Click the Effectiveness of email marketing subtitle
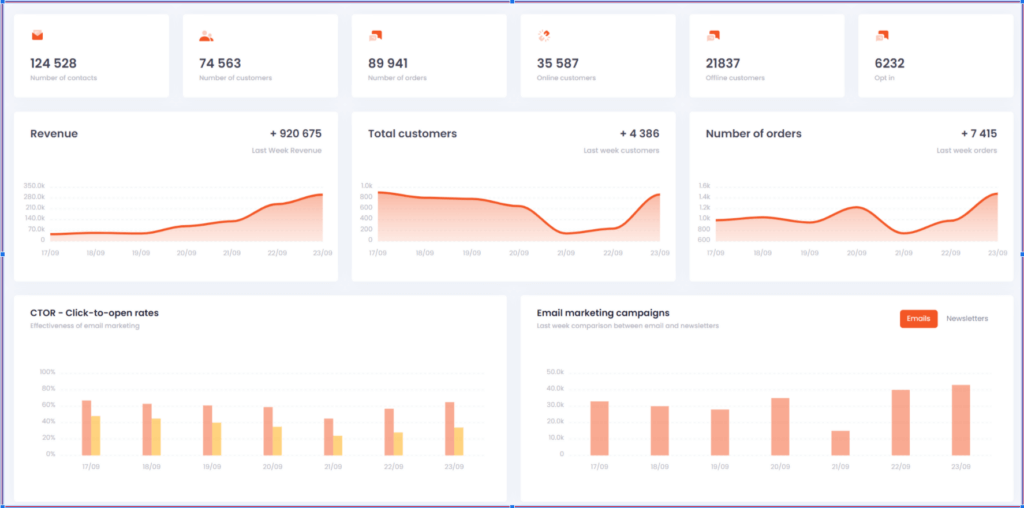Viewport: 1024px width, 508px height. (x=85, y=325)
